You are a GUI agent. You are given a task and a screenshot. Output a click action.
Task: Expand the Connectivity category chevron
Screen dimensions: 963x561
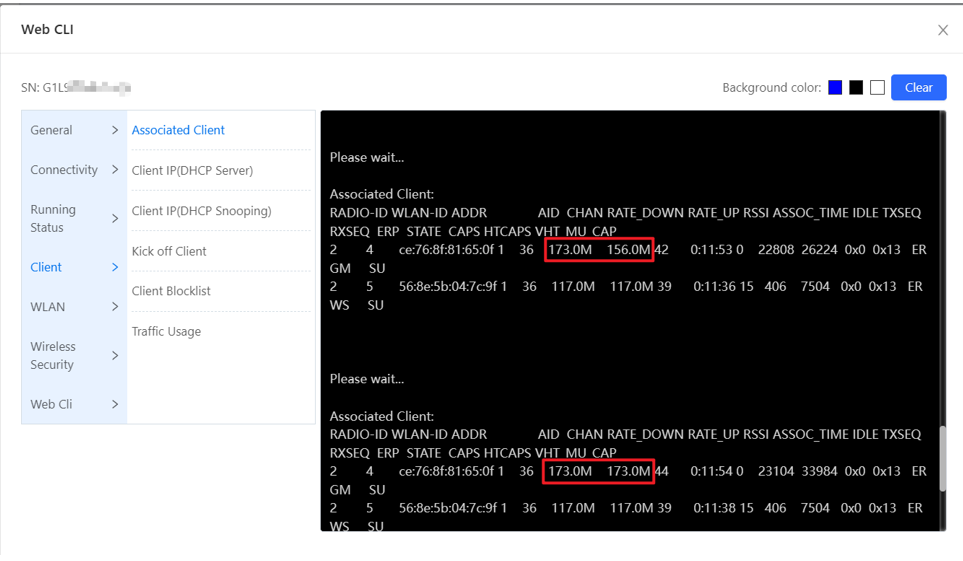(x=115, y=170)
